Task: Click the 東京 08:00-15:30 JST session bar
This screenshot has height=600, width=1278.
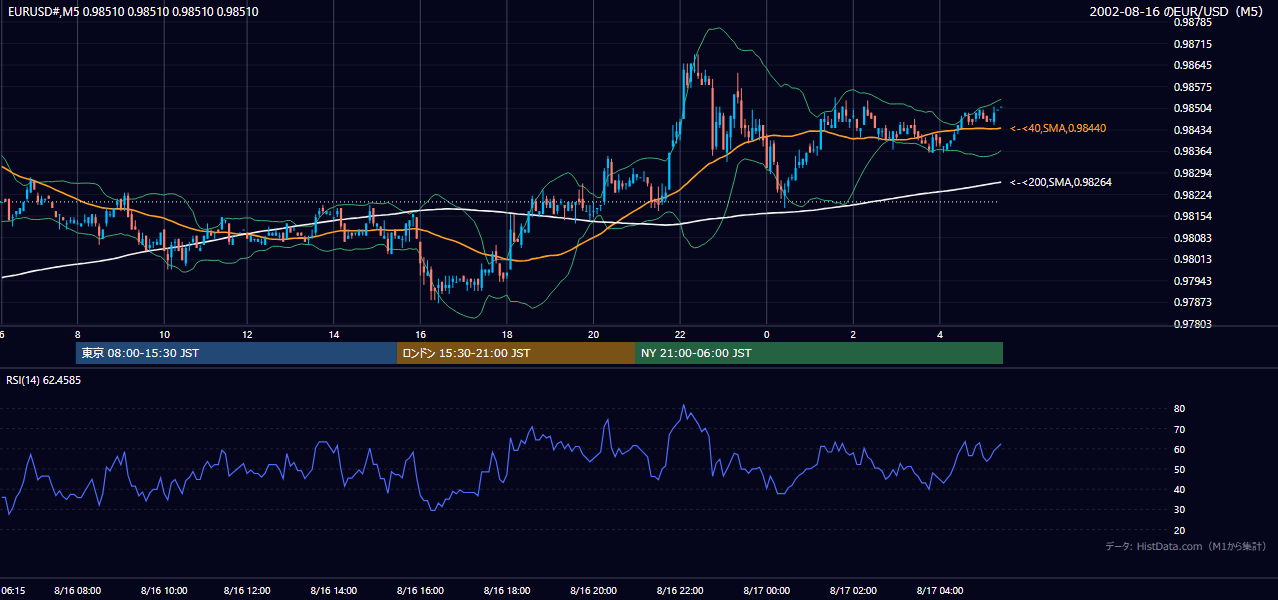Action: (237, 353)
